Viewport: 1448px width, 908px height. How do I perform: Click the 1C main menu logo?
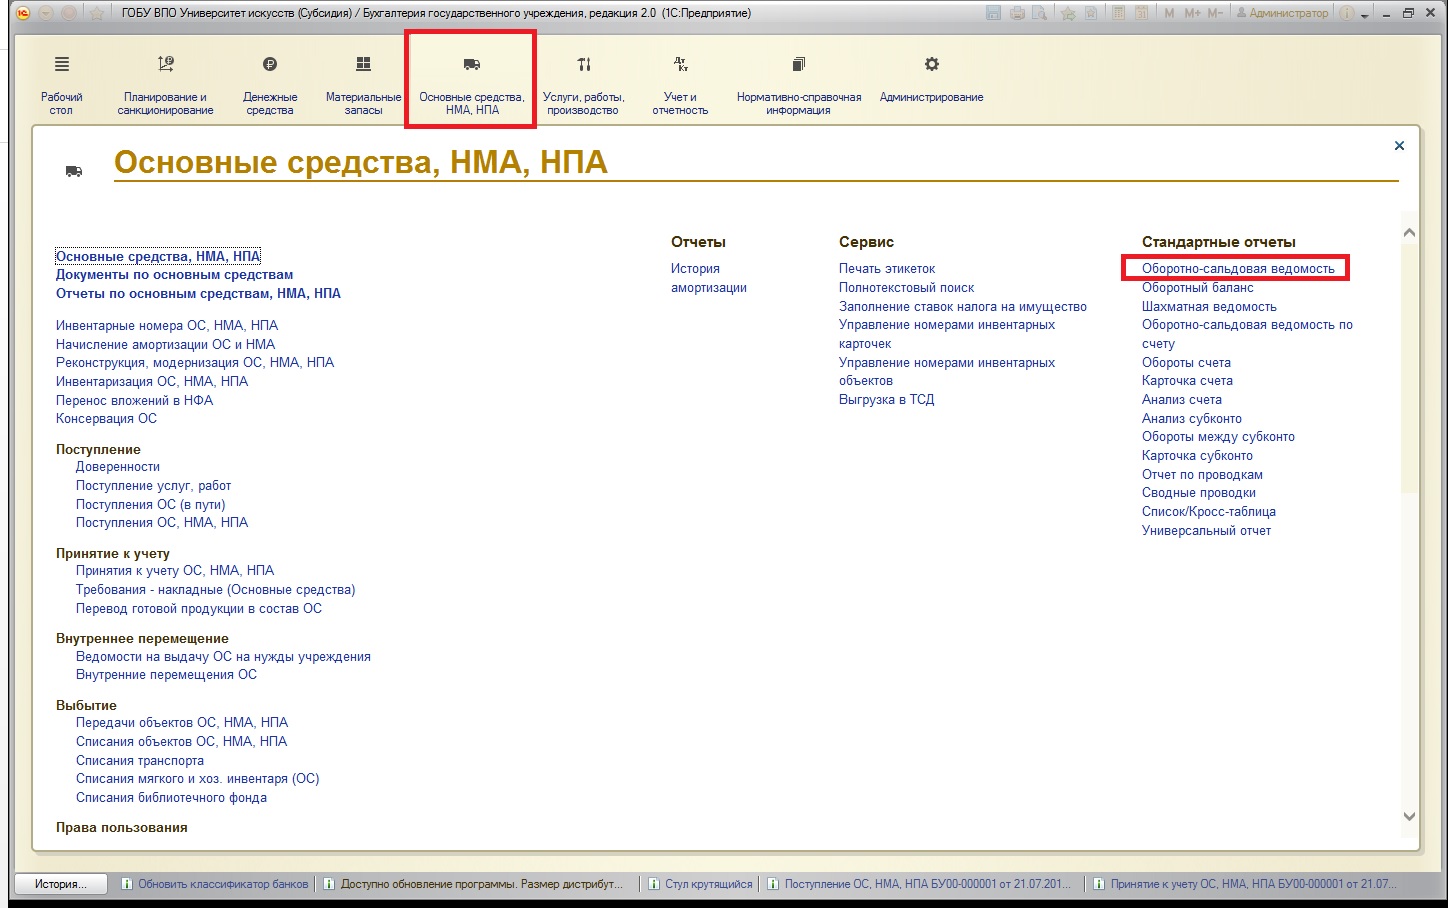23,13
